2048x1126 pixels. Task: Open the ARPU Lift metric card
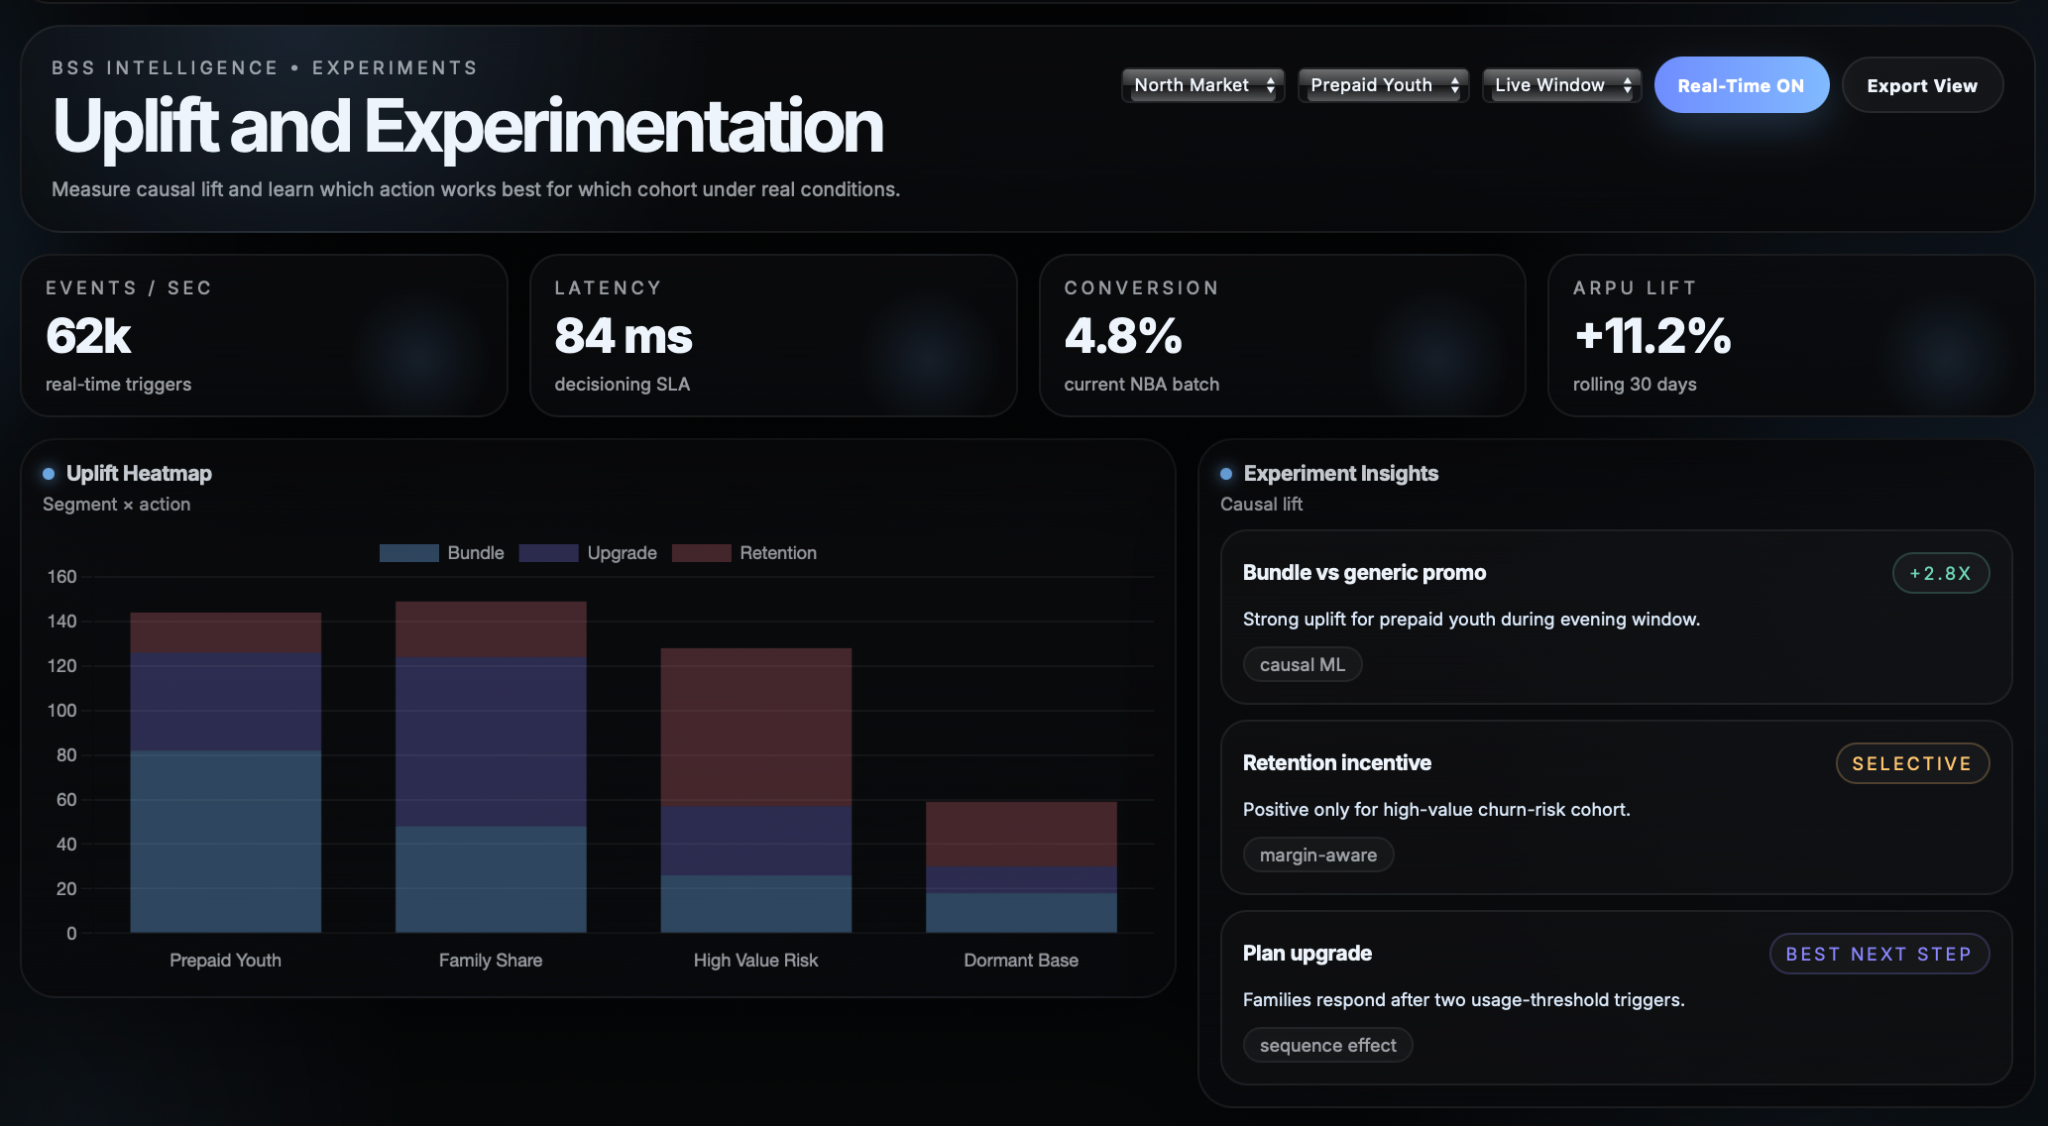(x=1790, y=335)
